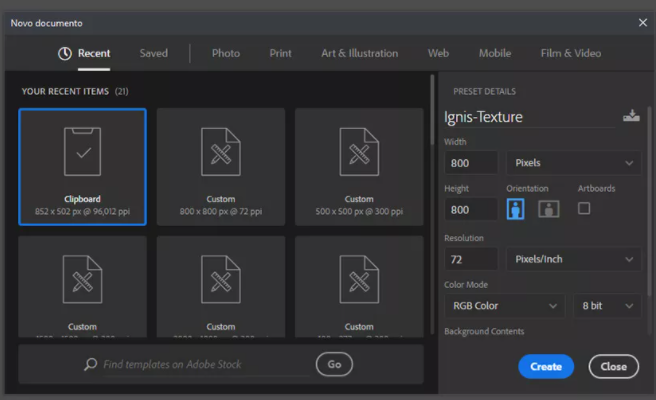The width and height of the screenshot is (656, 400).
Task: Close the Novo documento dialog with X
Action: pyautogui.click(x=643, y=23)
